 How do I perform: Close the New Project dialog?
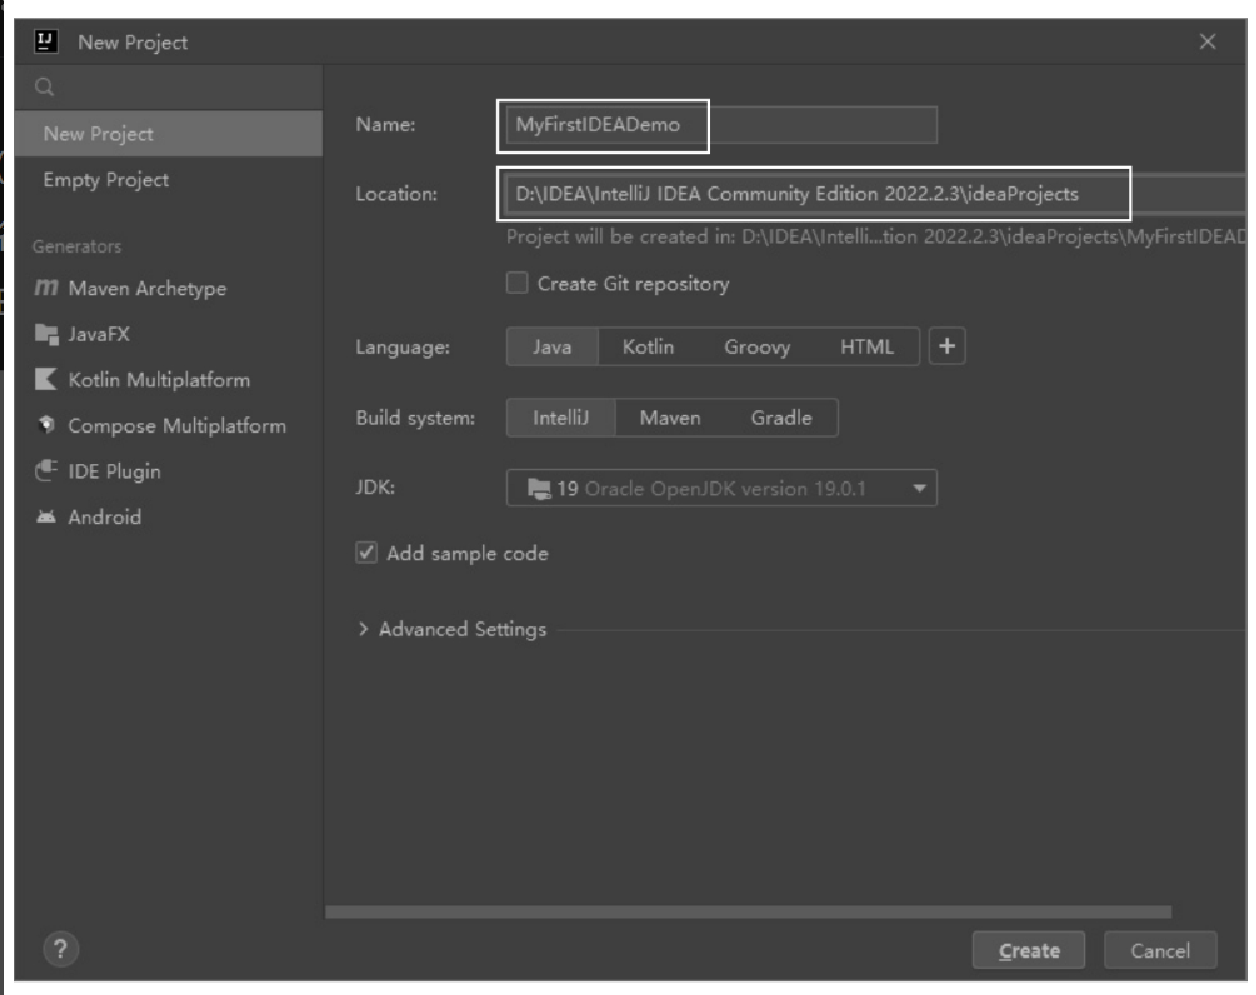point(1207,41)
